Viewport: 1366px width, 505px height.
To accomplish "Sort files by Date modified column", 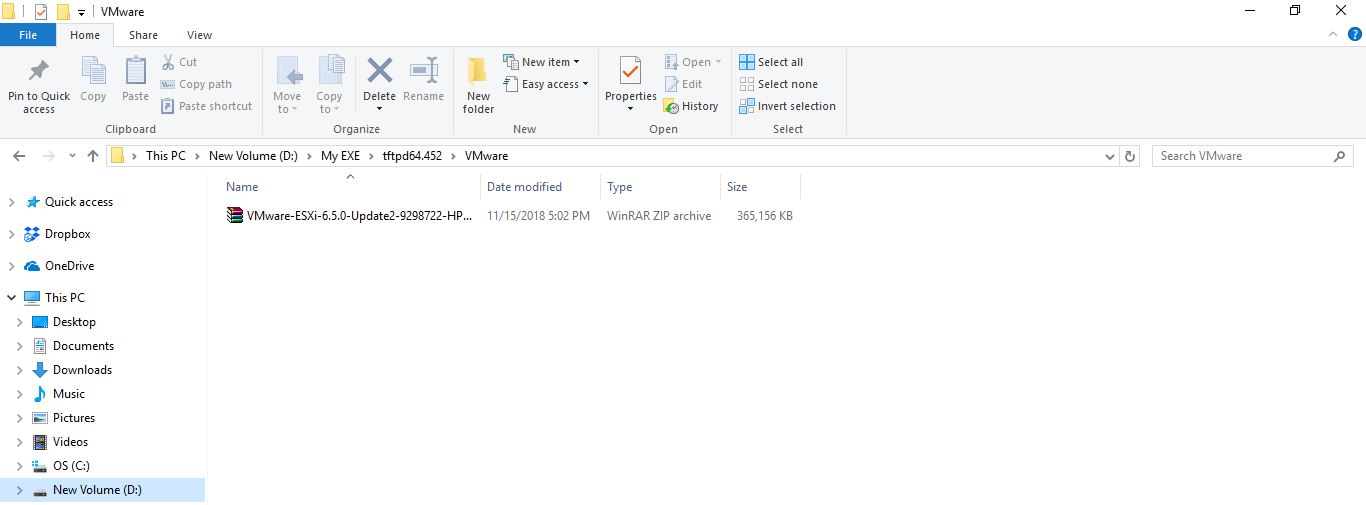I will [x=524, y=187].
